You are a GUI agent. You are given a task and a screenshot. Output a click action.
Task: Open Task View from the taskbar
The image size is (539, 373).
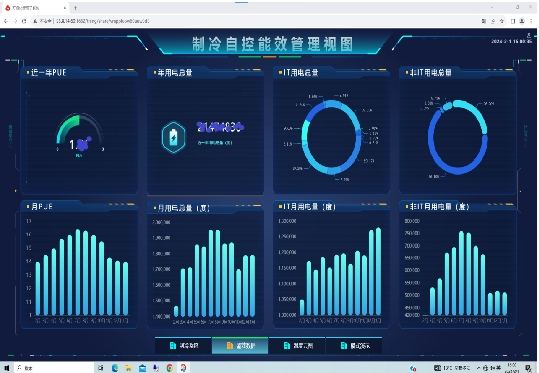[x=101, y=368]
